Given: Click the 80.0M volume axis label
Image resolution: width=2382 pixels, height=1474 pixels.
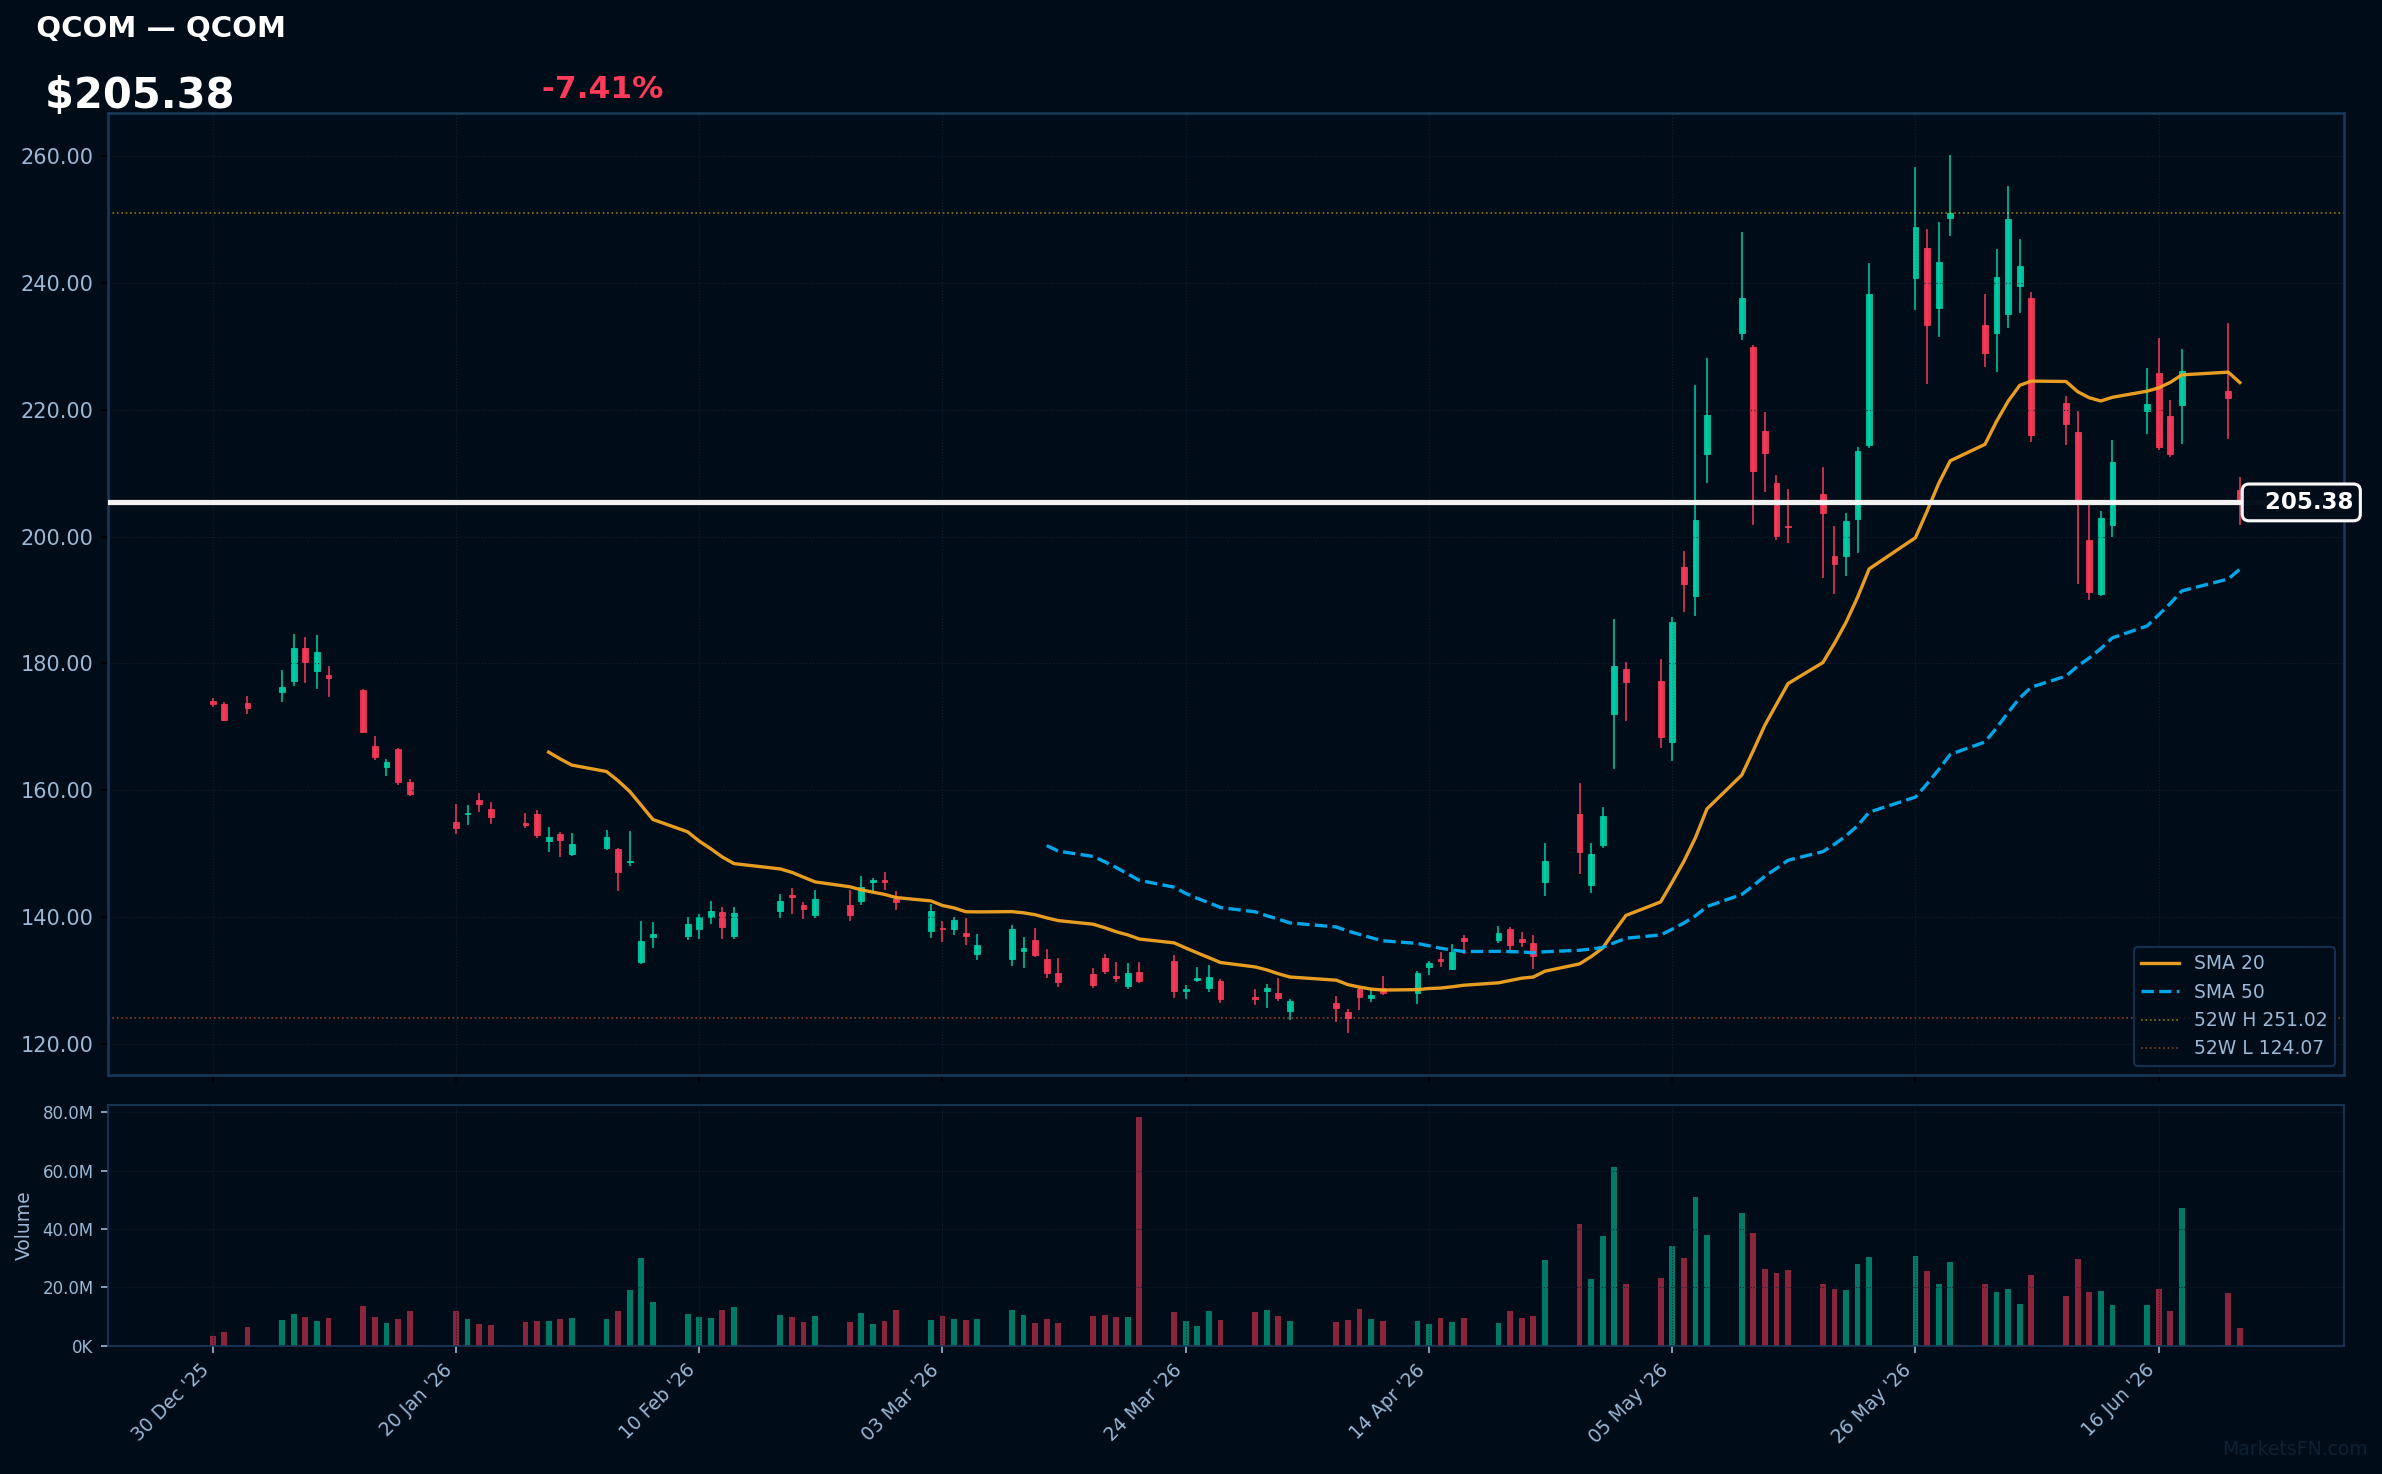Looking at the screenshot, I should (68, 1113).
